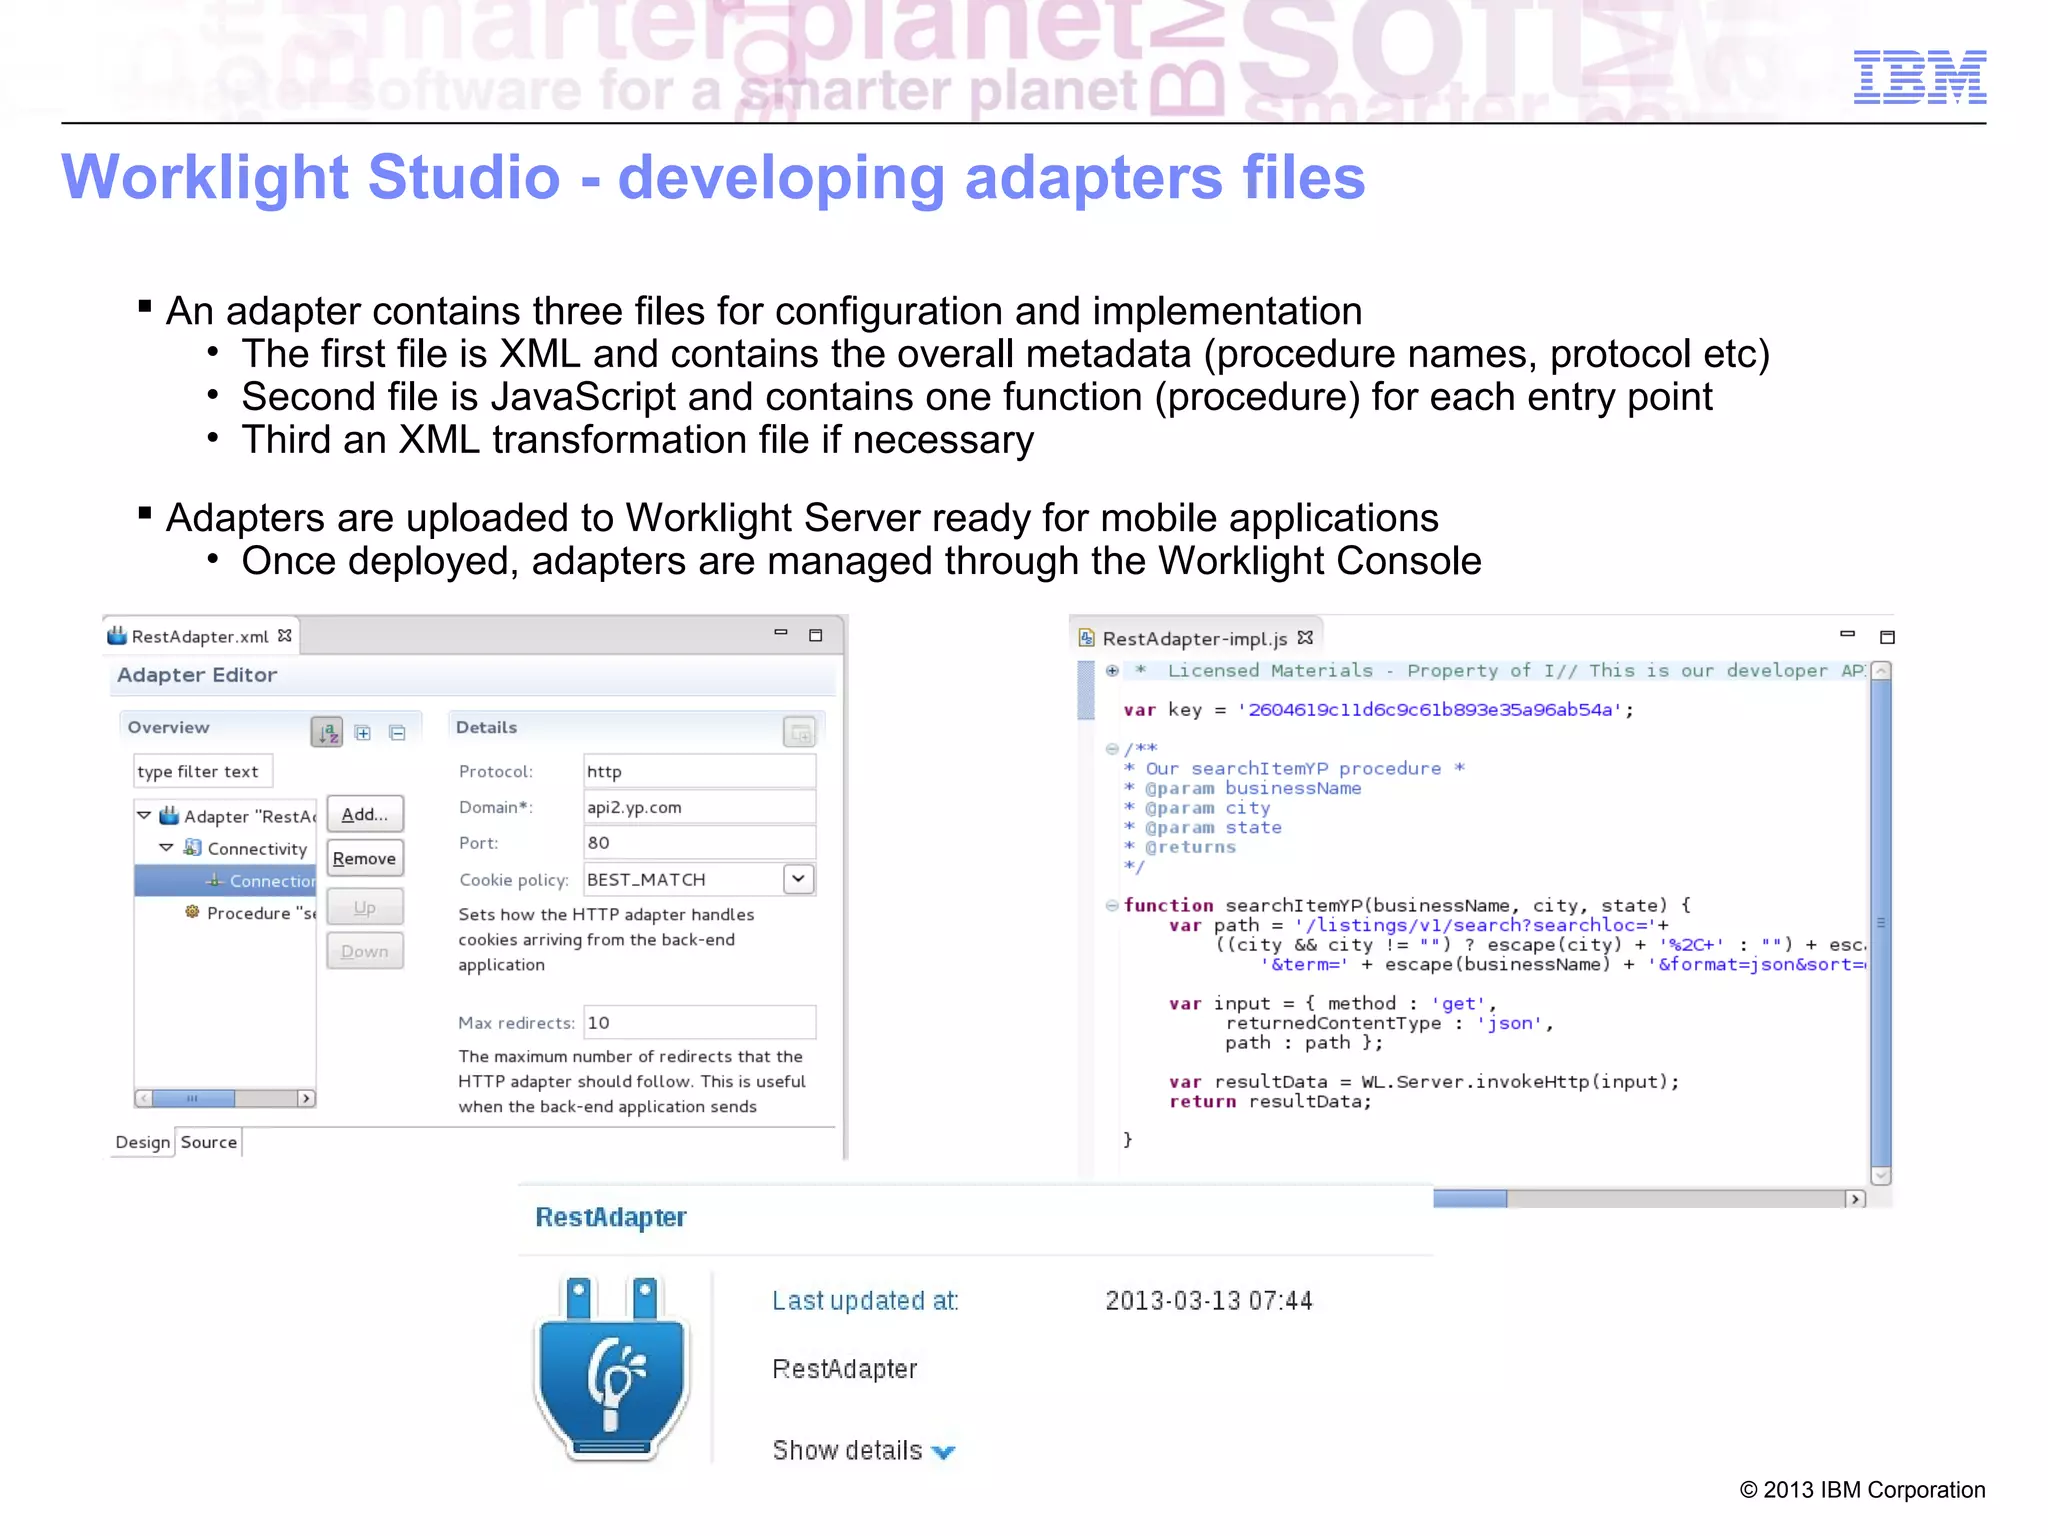This screenshot has height=1536, width=2048.
Task: Minimize the RestAdapter-impl.js editor pane
Action: (x=1848, y=634)
